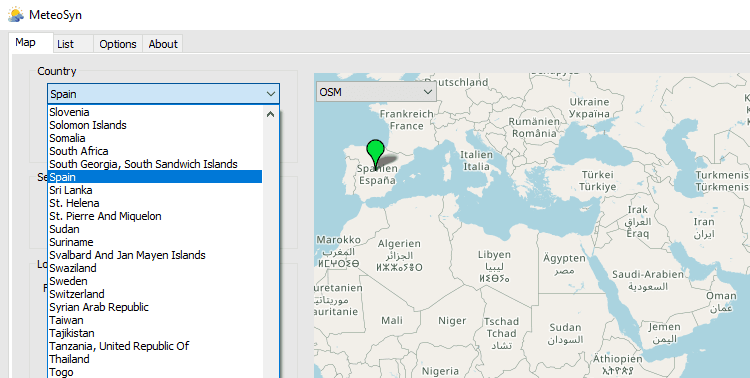Select Svalbard And Jan Mayen Islands
This screenshot has height=378, width=750.
155,255
